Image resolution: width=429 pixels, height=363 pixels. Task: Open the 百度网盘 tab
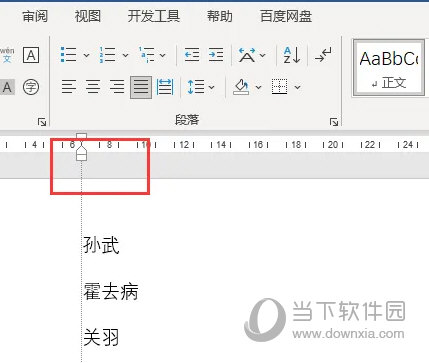point(286,16)
